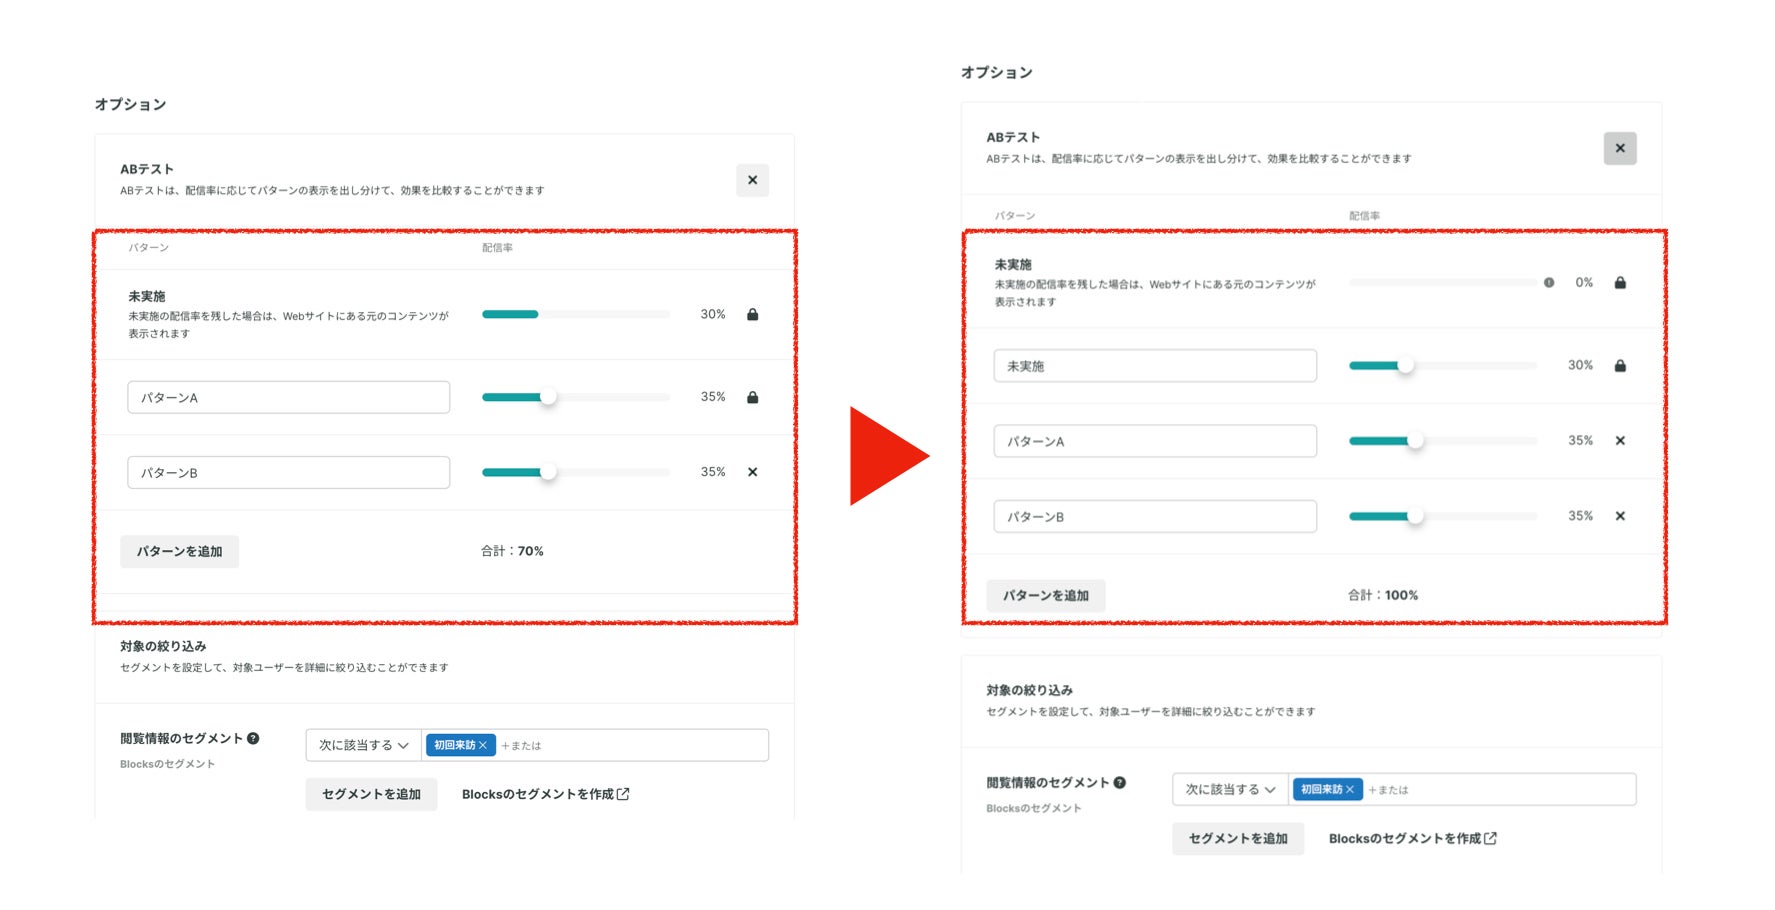
Task: Click the パターンA name field in left panel
Action: tap(289, 397)
